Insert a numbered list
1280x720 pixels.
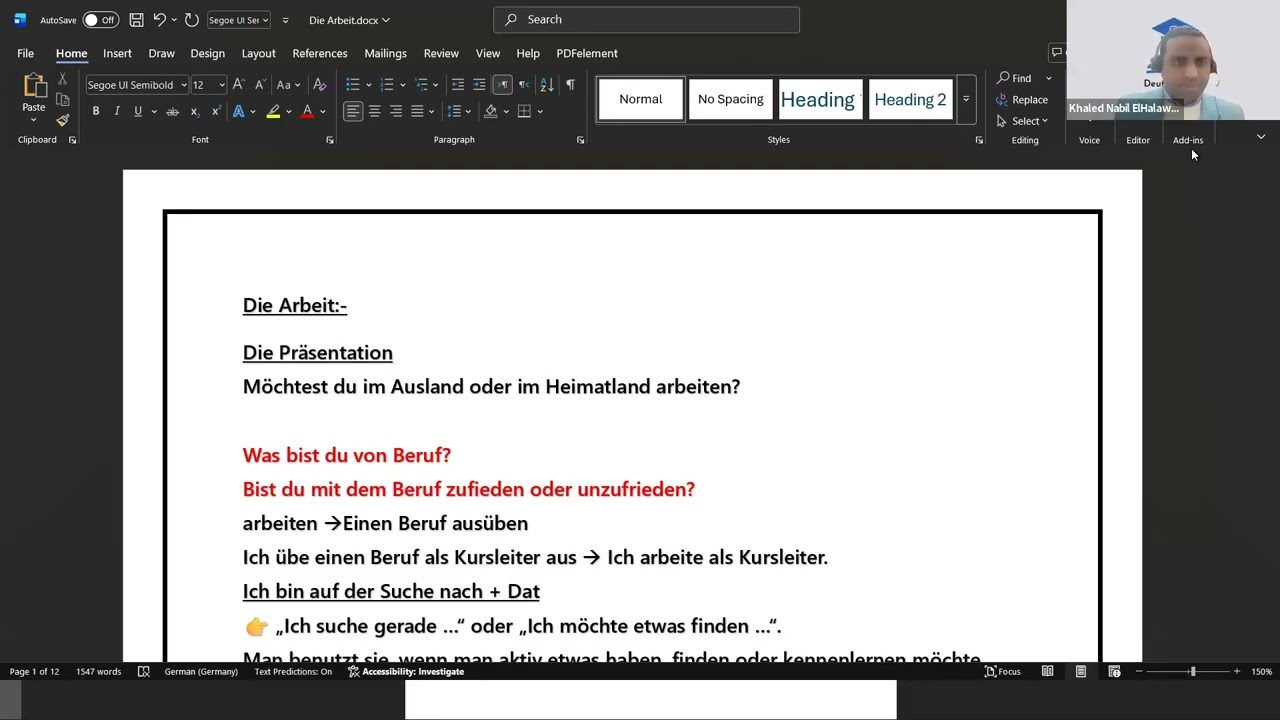pyautogui.click(x=387, y=85)
